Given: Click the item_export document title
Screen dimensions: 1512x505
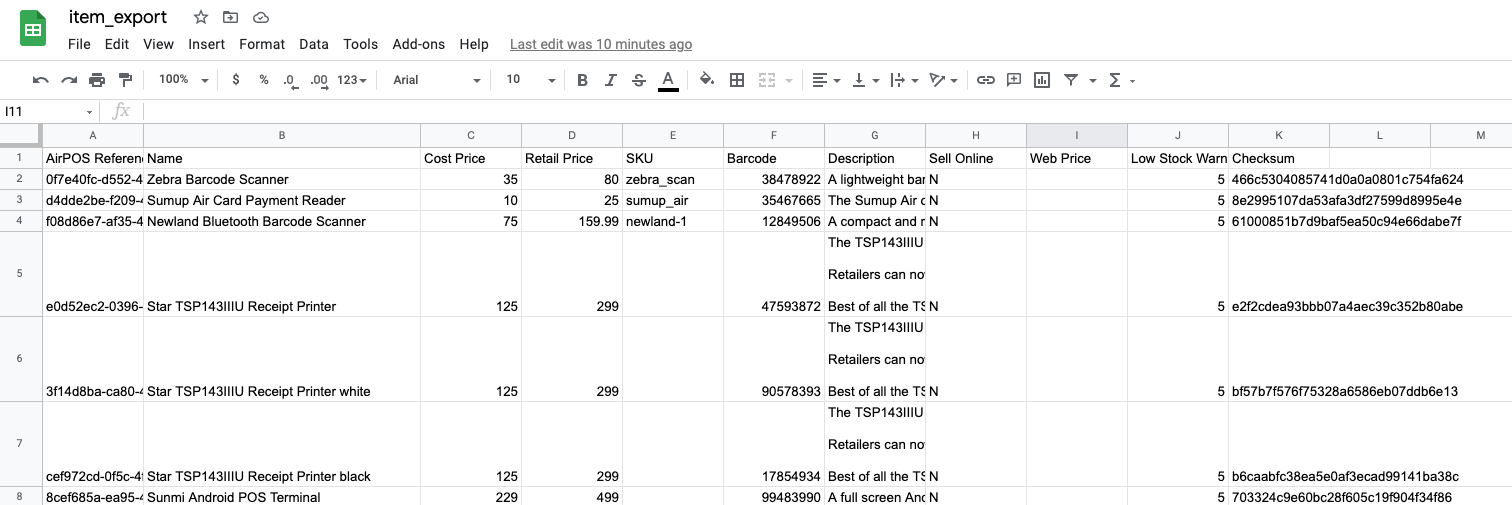Looking at the screenshot, I should (118, 17).
